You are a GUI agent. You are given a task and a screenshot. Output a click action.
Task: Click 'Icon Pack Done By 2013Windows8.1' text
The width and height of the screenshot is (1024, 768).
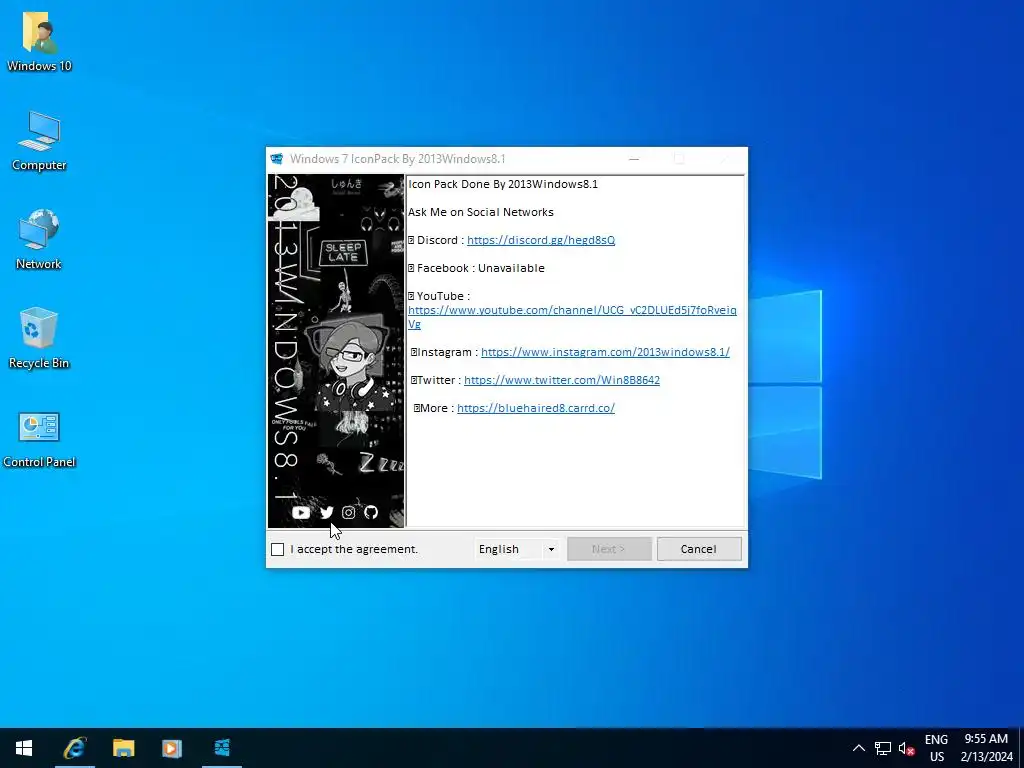pyautogui.click(x=503, y=184)
